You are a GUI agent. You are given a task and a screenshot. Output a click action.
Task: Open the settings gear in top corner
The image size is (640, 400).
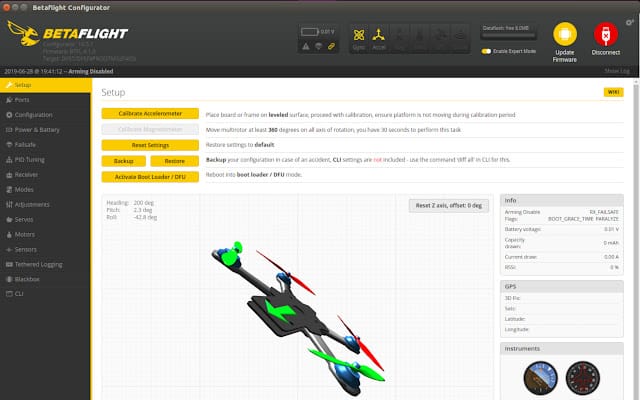(x=630, y=22)
